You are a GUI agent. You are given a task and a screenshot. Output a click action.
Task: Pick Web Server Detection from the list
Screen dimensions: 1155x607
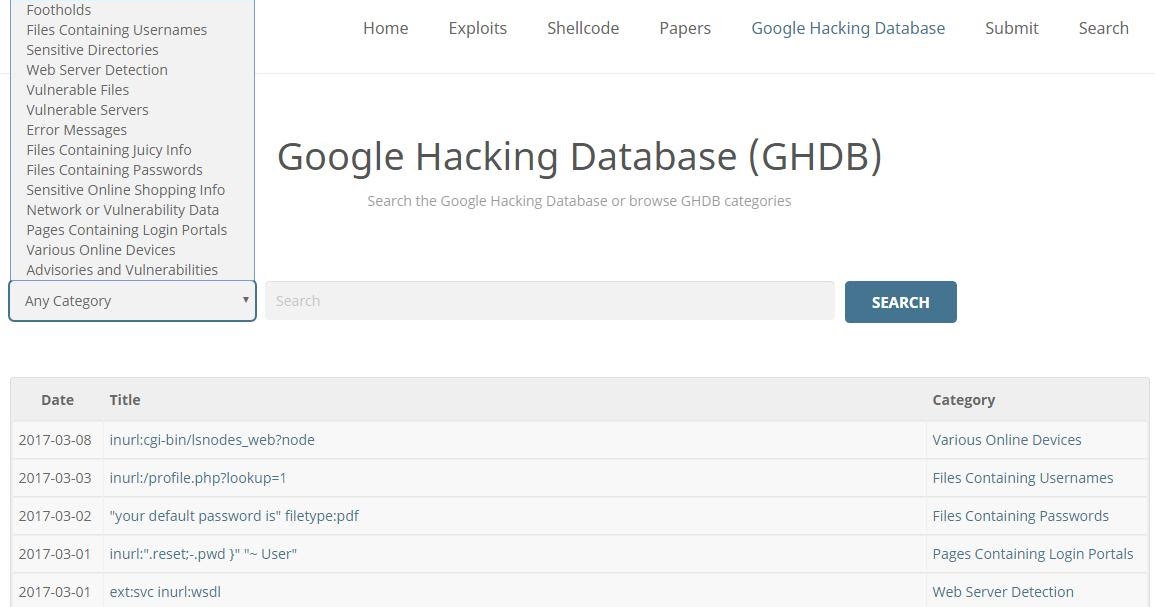coord(96,69)
